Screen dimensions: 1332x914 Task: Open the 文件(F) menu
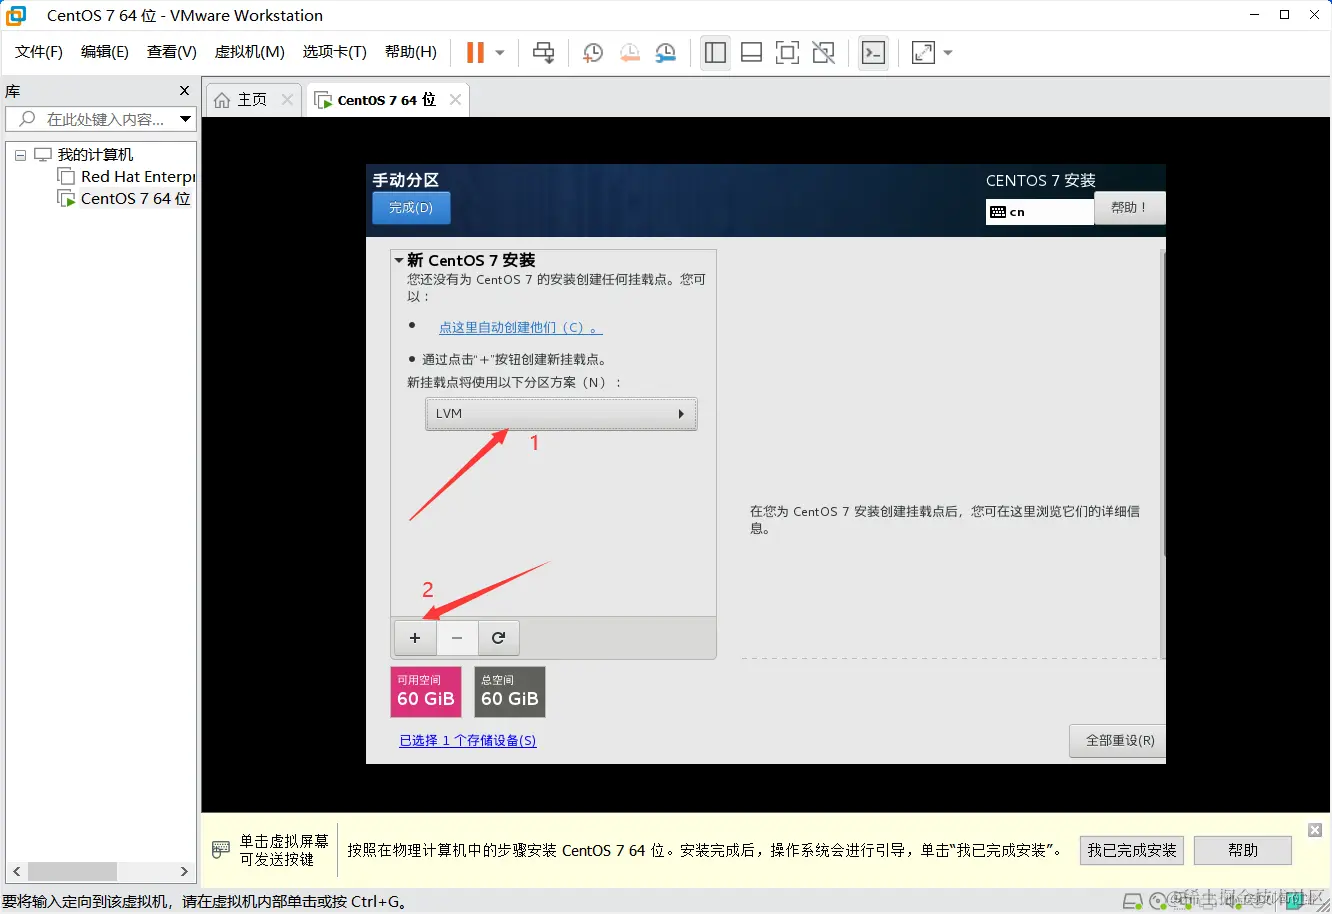[39, 52]
